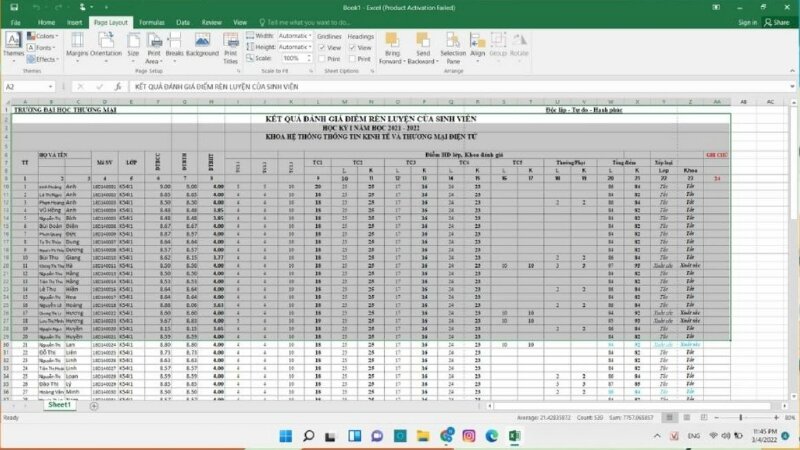
Task: Click the Share button
Action: 777,22
